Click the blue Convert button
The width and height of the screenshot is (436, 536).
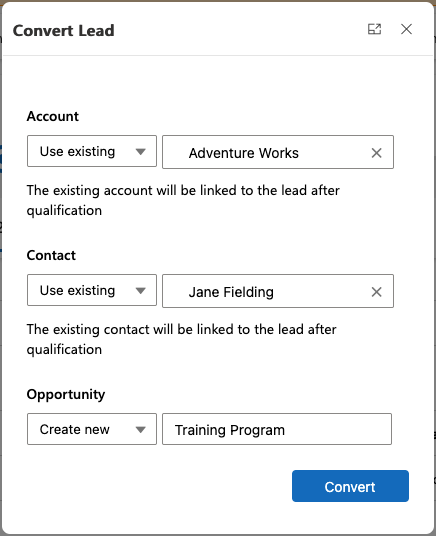coord(350,486)
